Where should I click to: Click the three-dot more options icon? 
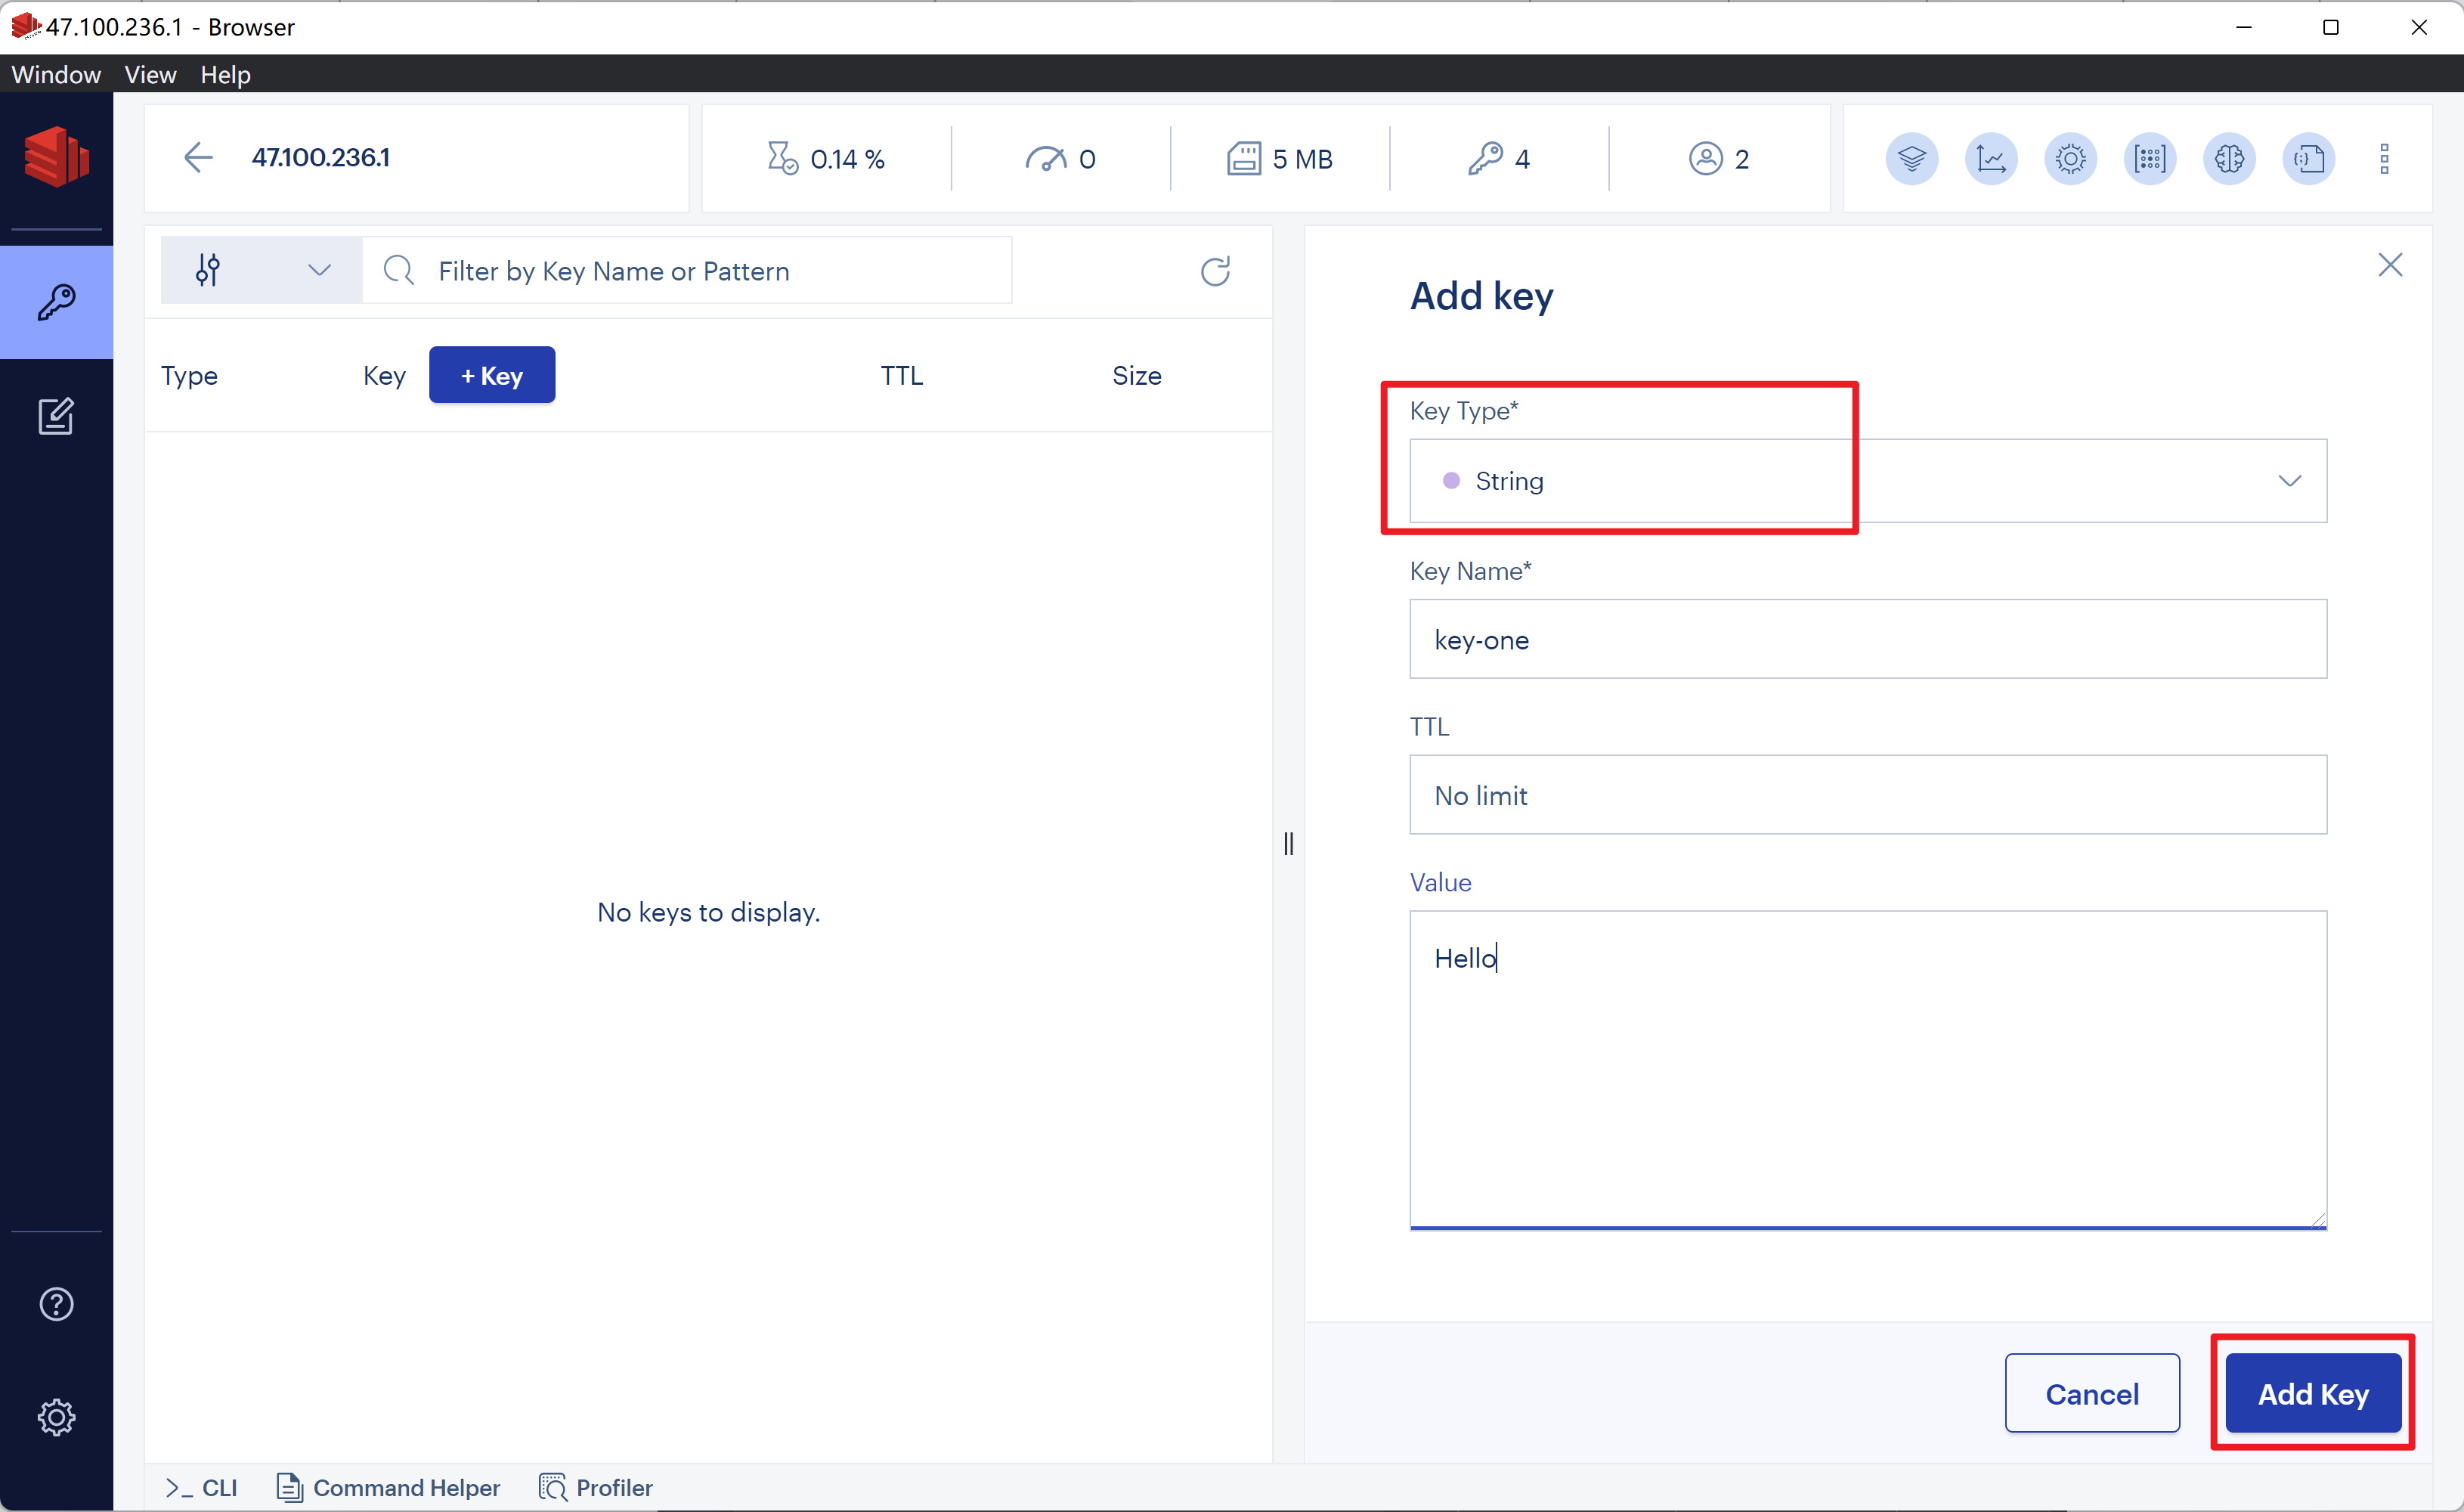pos(2384,159)
